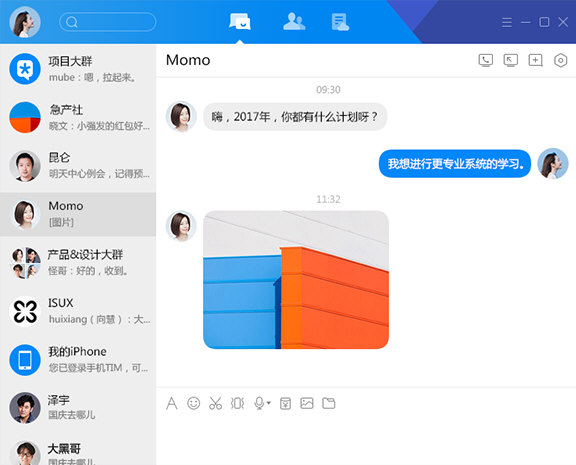Click the voice message microphone icon
The image size is (576, 465).
[x=259, y=403]
